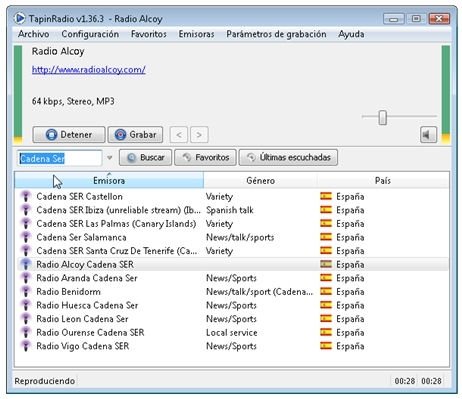Screen dimensions: 462x399
Task: Select the Radio Alcoy Cadena SER station
Action: [x=85, y=264]
